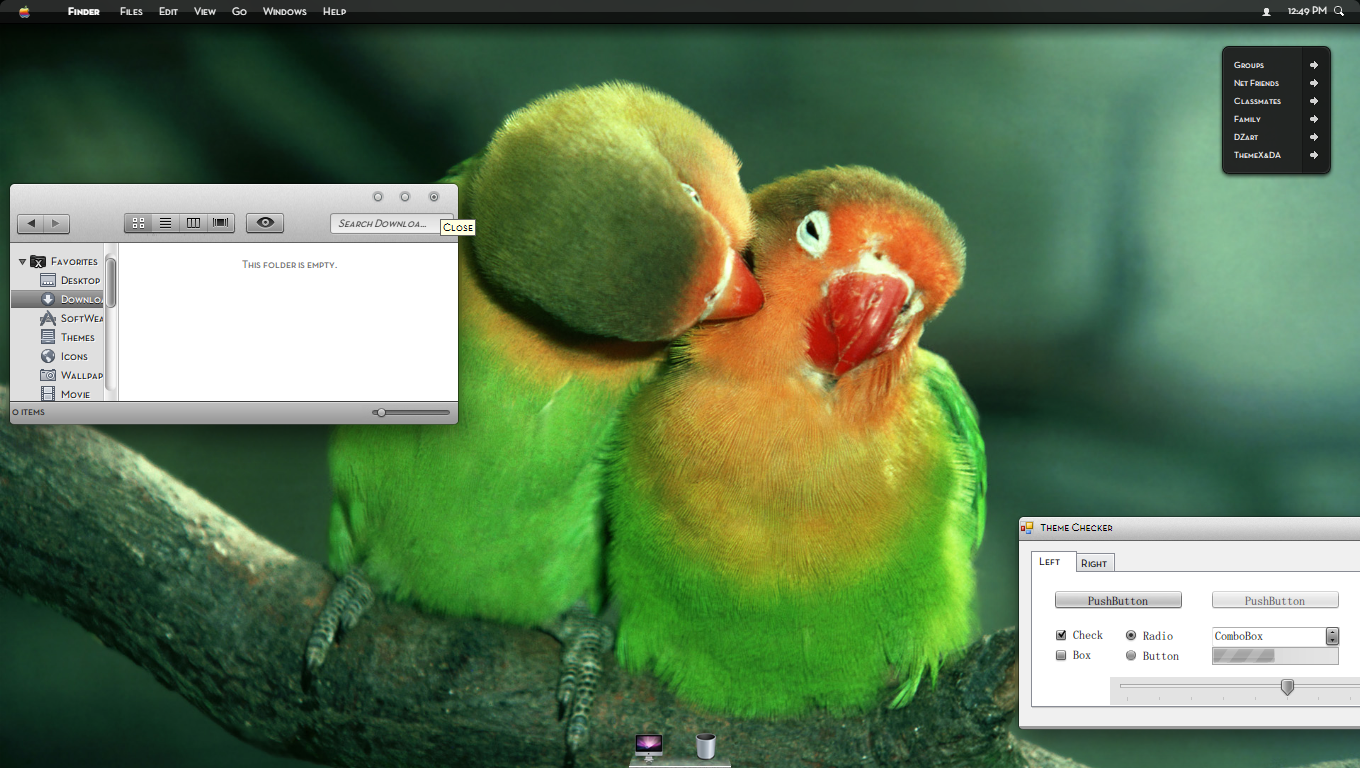Switch to icon grid view
Viewport: 1360px width, 768px height.
[138, 223]
